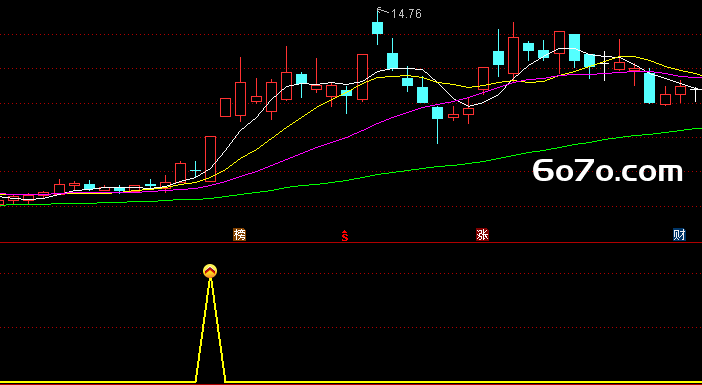Viewport: 702px width, 385px height.
Task: Open the blue 财 financial report icon
Action: point(679,235)
